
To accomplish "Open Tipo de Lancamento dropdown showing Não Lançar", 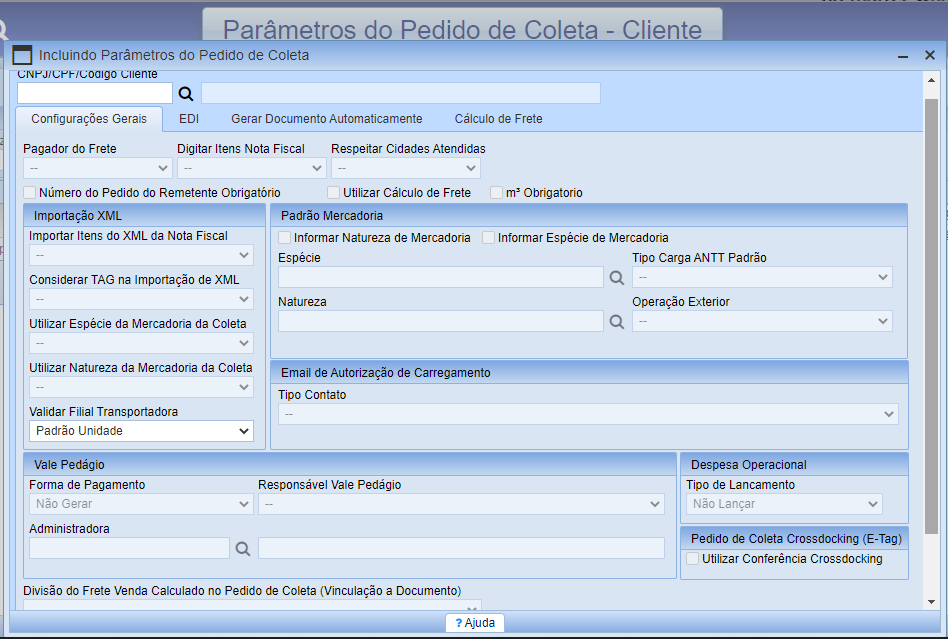I will (784, 504).
